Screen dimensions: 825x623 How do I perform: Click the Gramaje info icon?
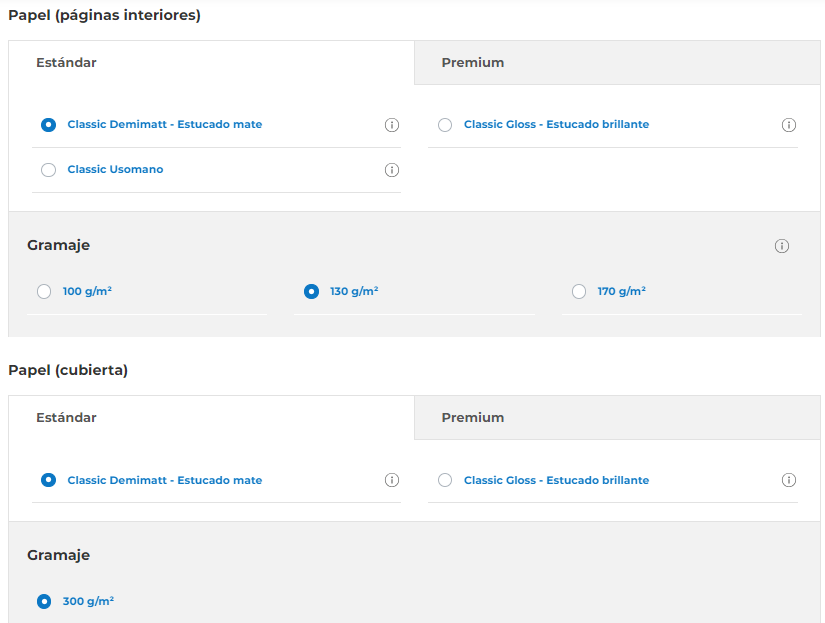tap(781, 246)
